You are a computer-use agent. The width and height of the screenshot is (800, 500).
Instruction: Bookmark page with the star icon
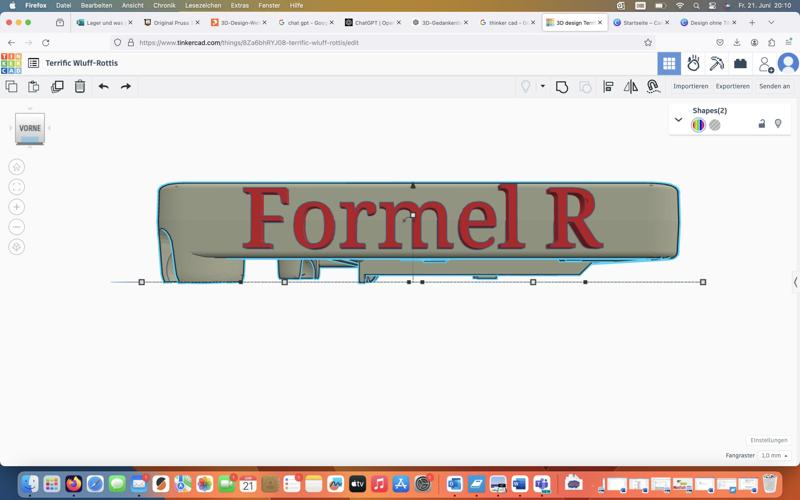click(x=648, y=43)
